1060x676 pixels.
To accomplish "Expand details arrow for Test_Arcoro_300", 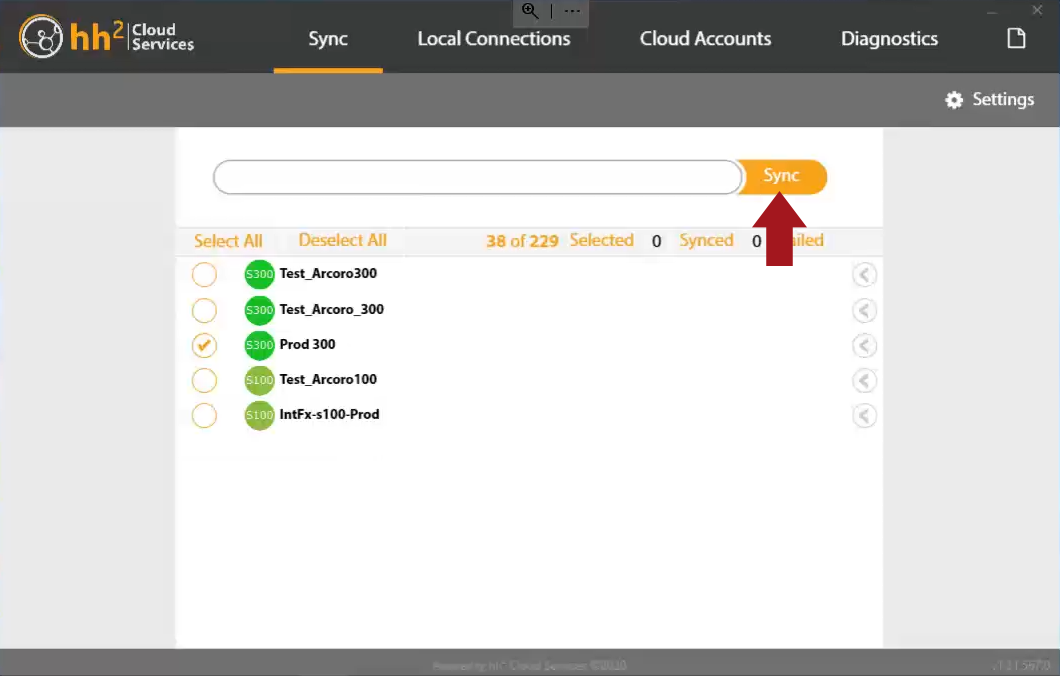I will [864, 310].
